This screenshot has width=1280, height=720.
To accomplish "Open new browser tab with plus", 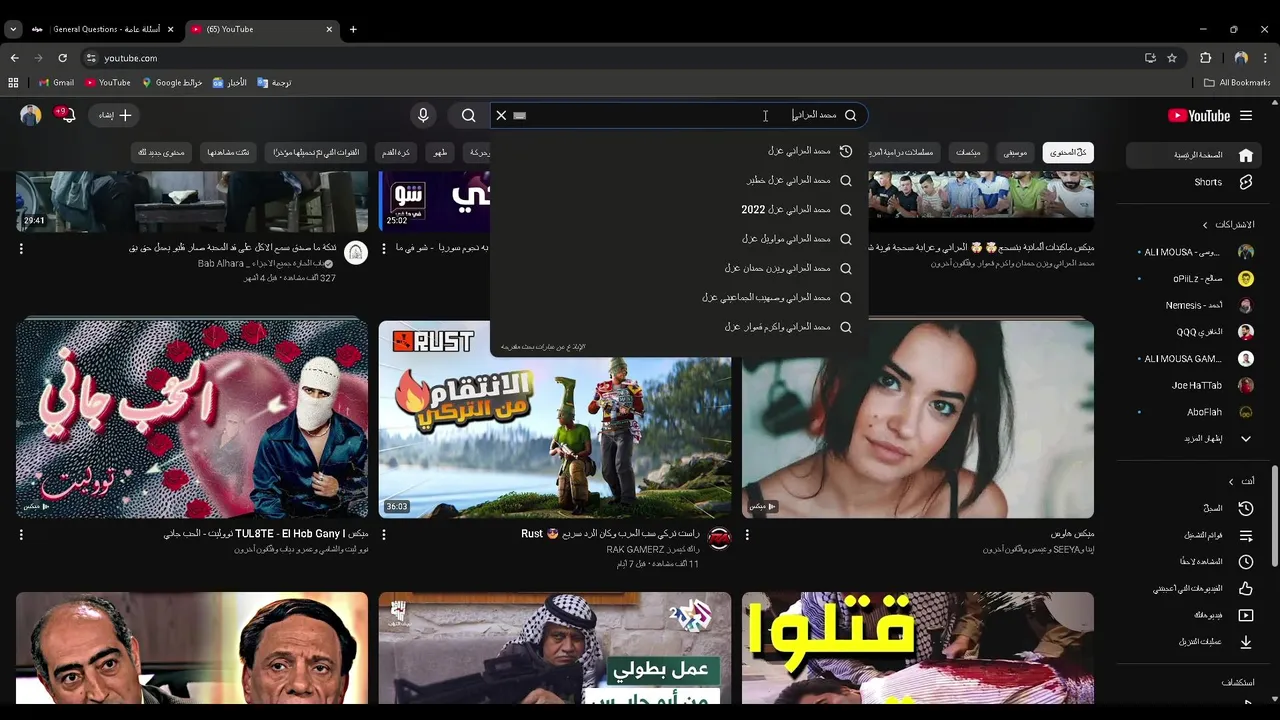I will (353, 29).
